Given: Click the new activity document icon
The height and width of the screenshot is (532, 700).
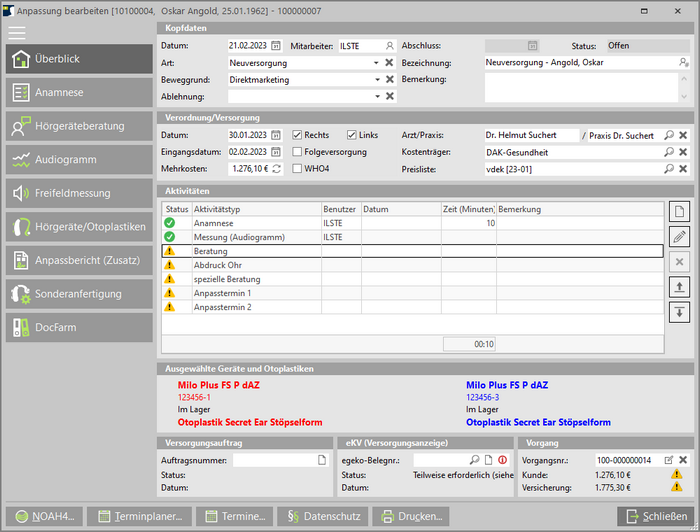Looking at the screenshot, I should pyautogui.click(x=679, y=211).
